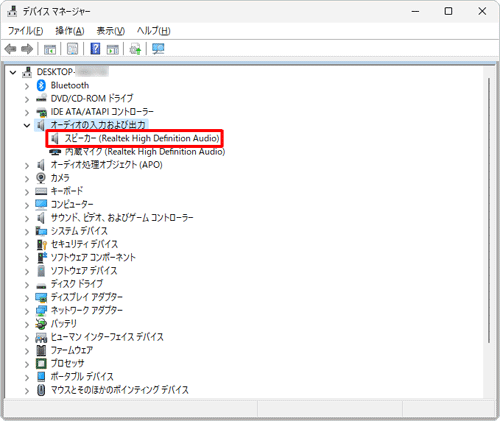Collapse the DESKTOP root node
This screenshot has width=500, height=421.
point(13,72)
